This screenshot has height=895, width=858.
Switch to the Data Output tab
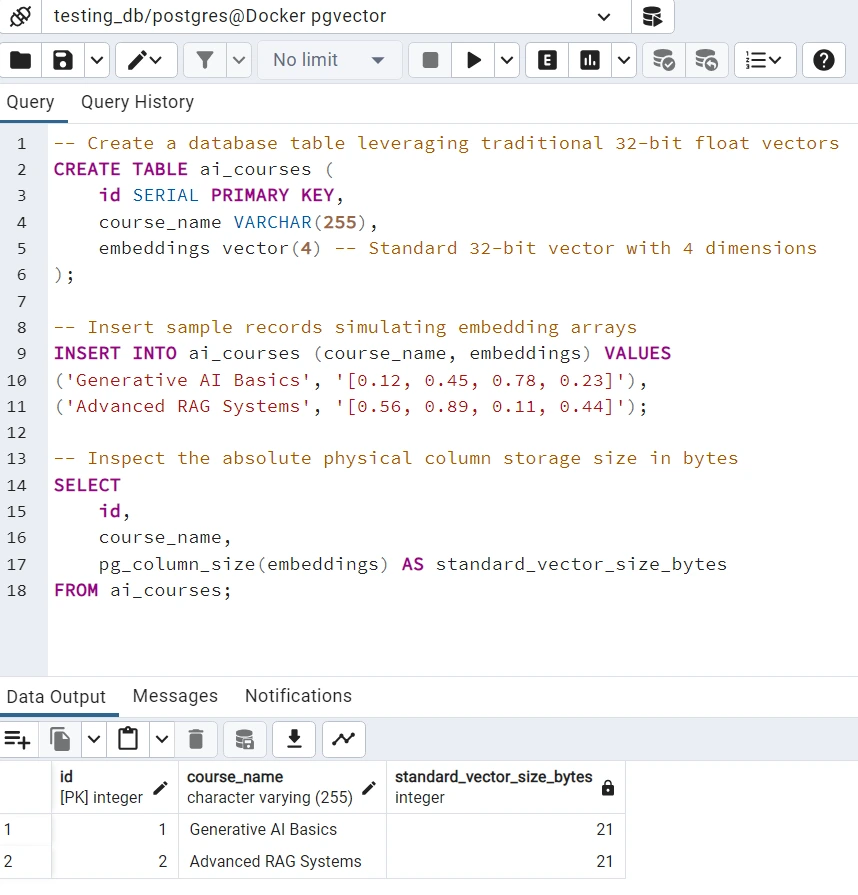pos(56,696)
